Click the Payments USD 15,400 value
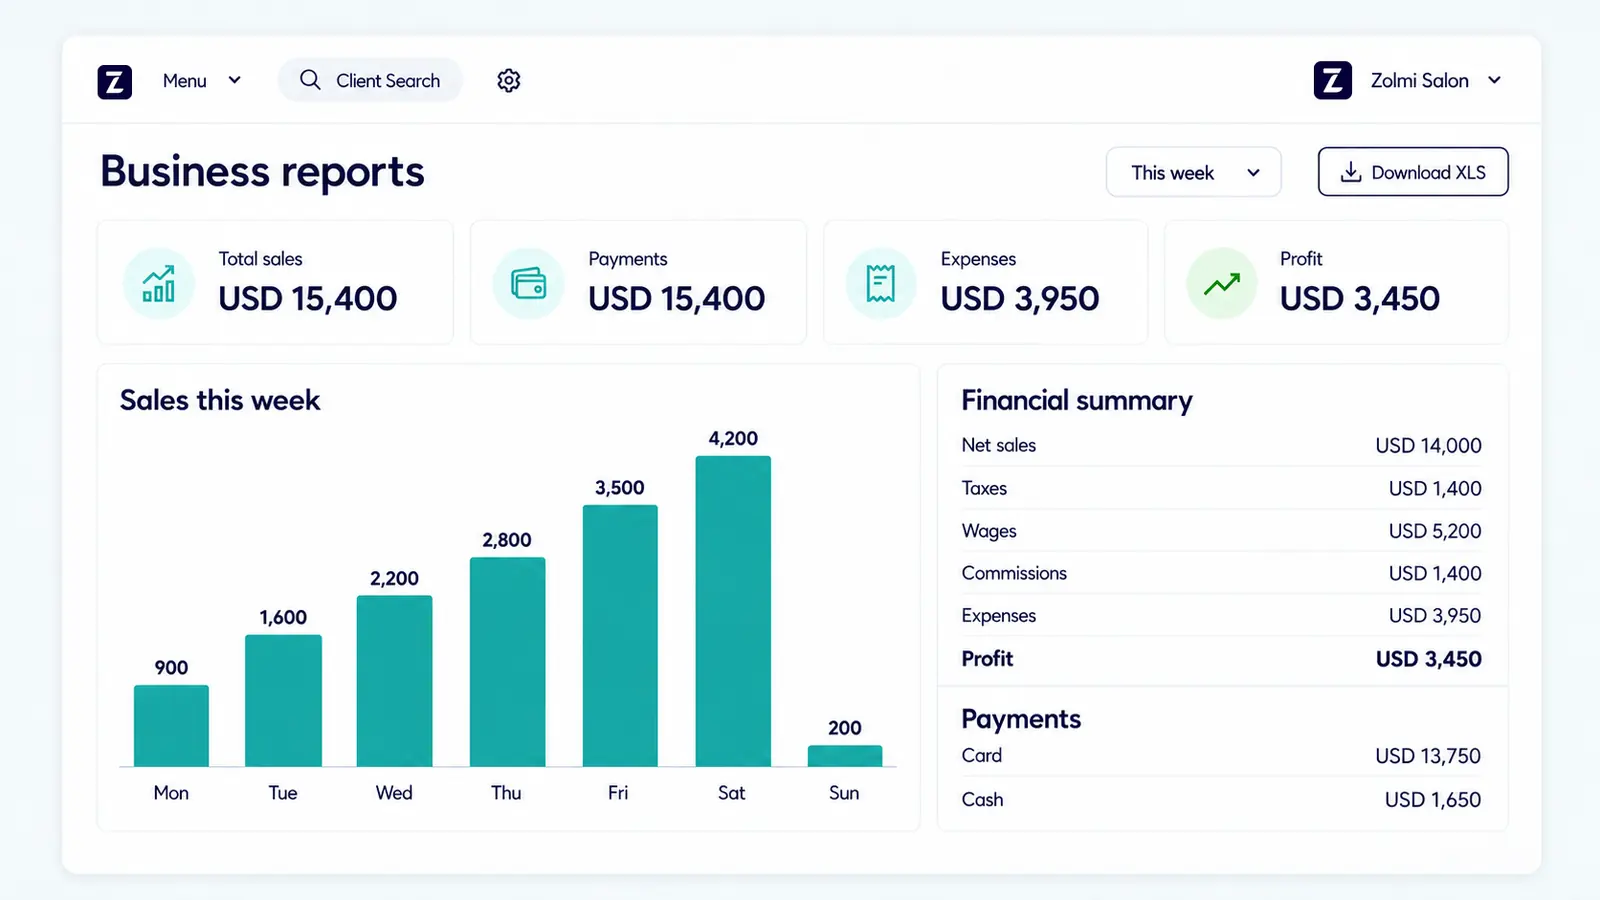This screenshot has height=900, width=1600. [x=677, y=298]
